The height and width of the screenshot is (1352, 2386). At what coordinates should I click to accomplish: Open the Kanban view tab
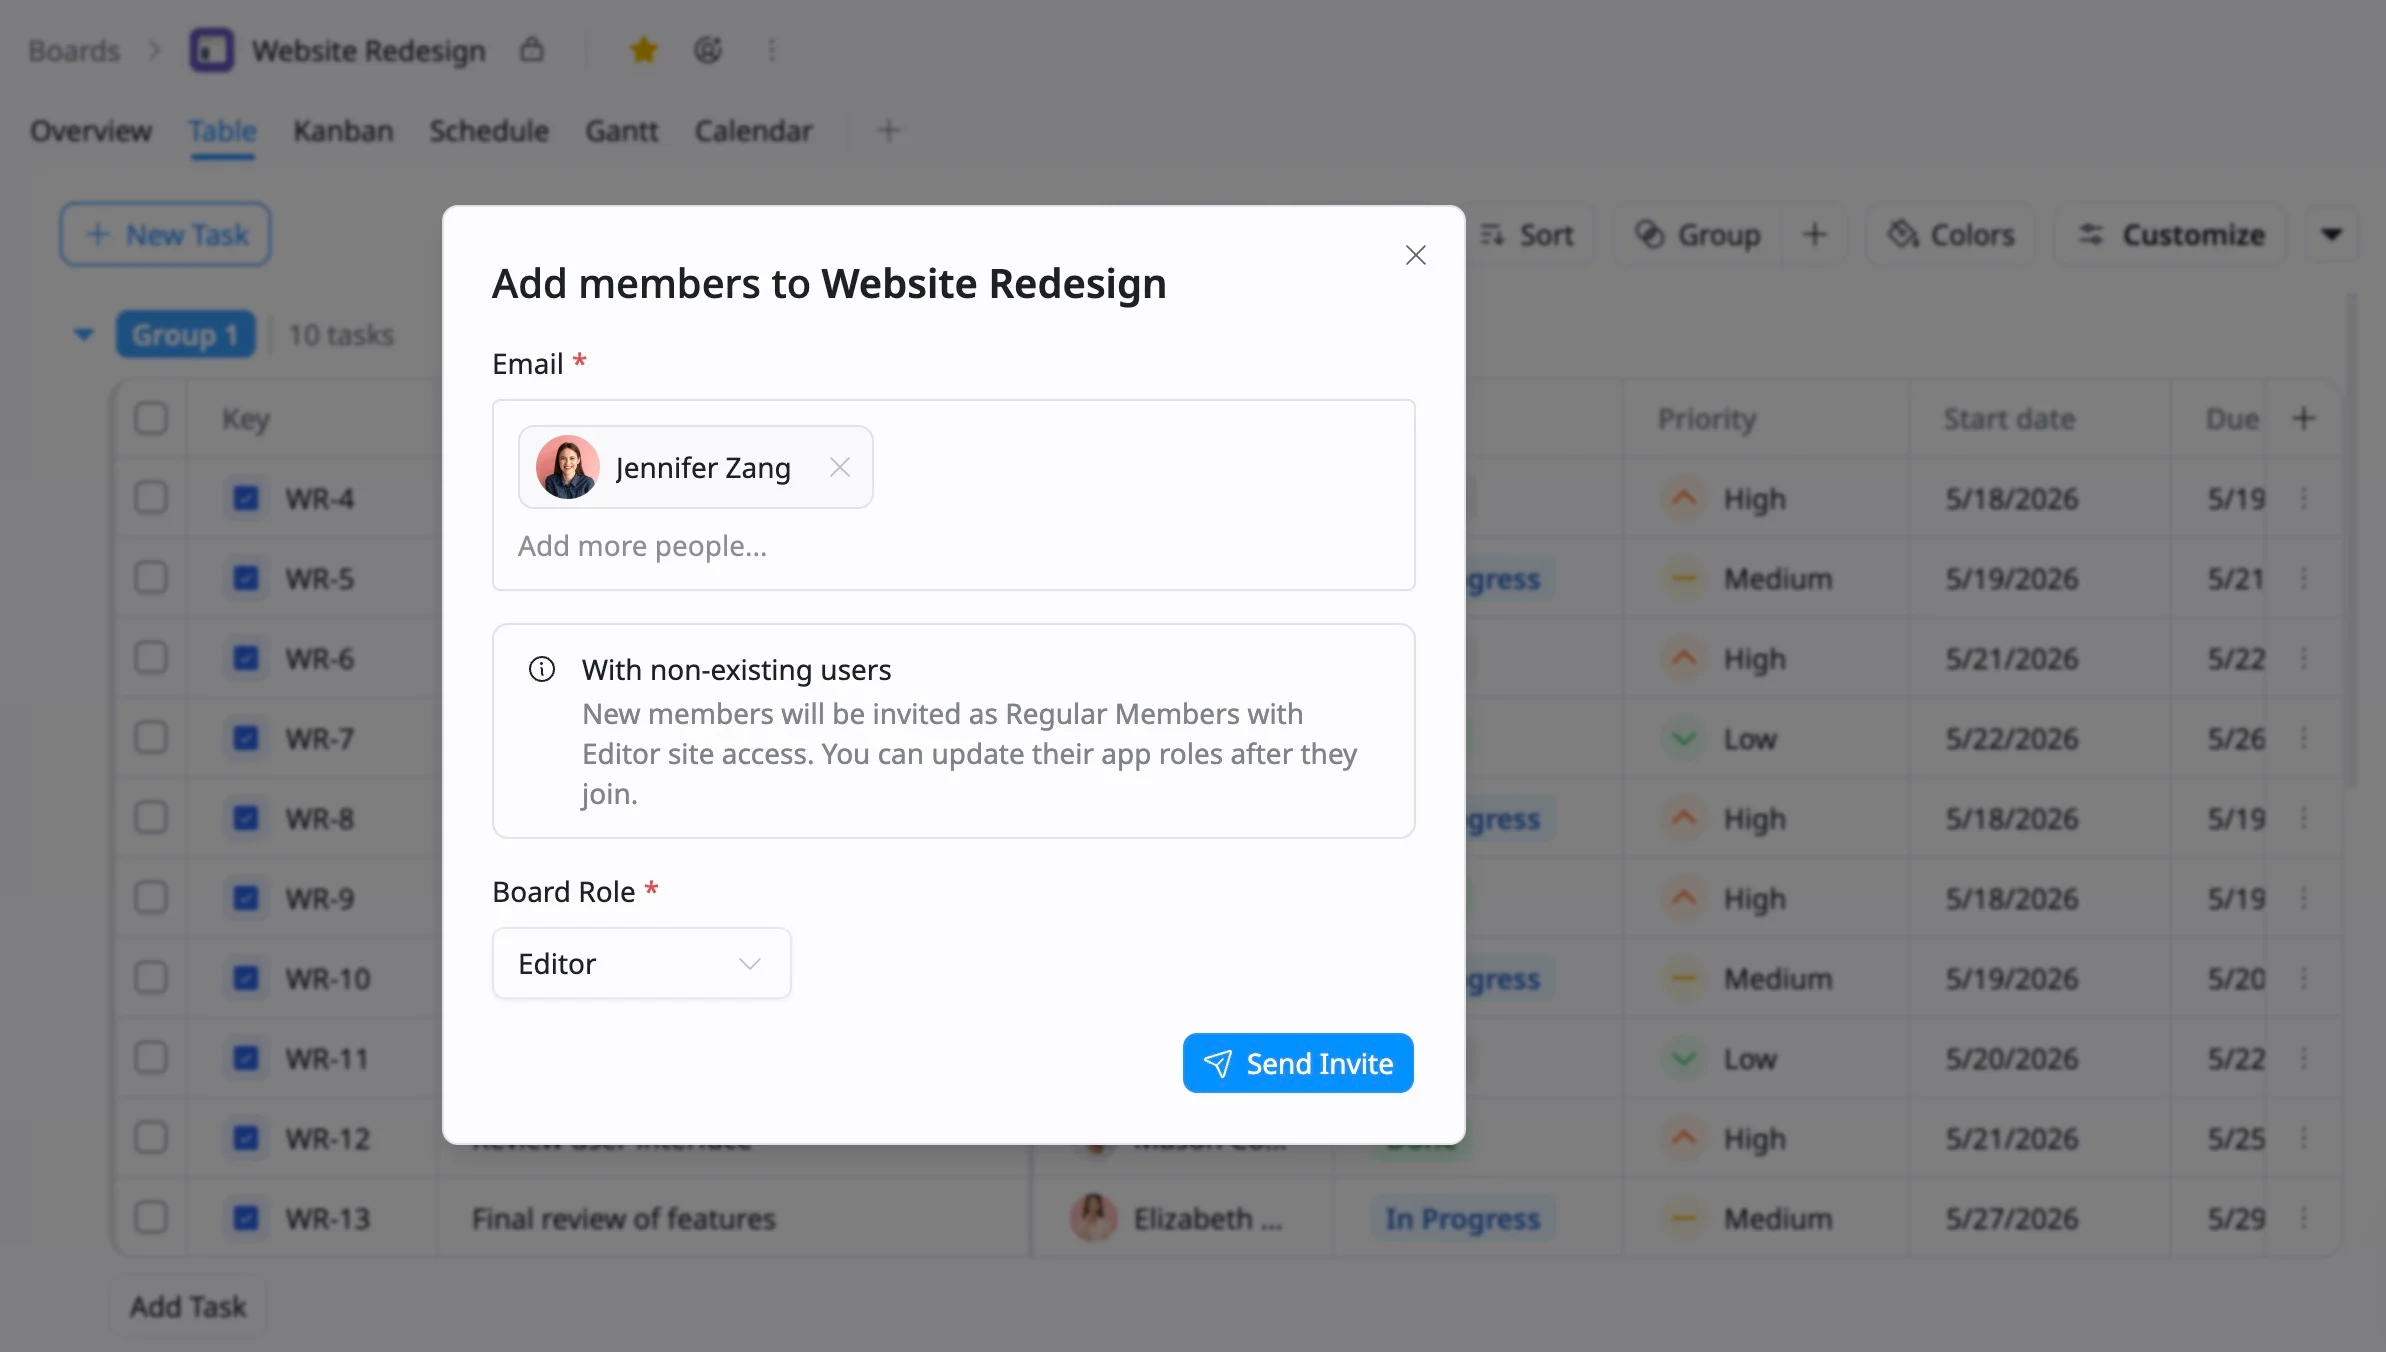343,131
